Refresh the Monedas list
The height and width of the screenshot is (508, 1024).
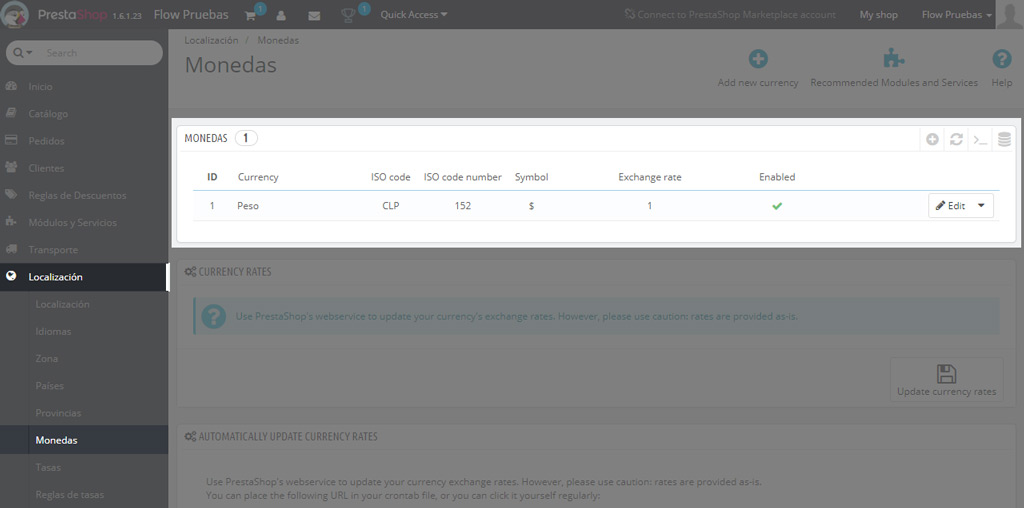pyautogui.click(x=956, y=139)
